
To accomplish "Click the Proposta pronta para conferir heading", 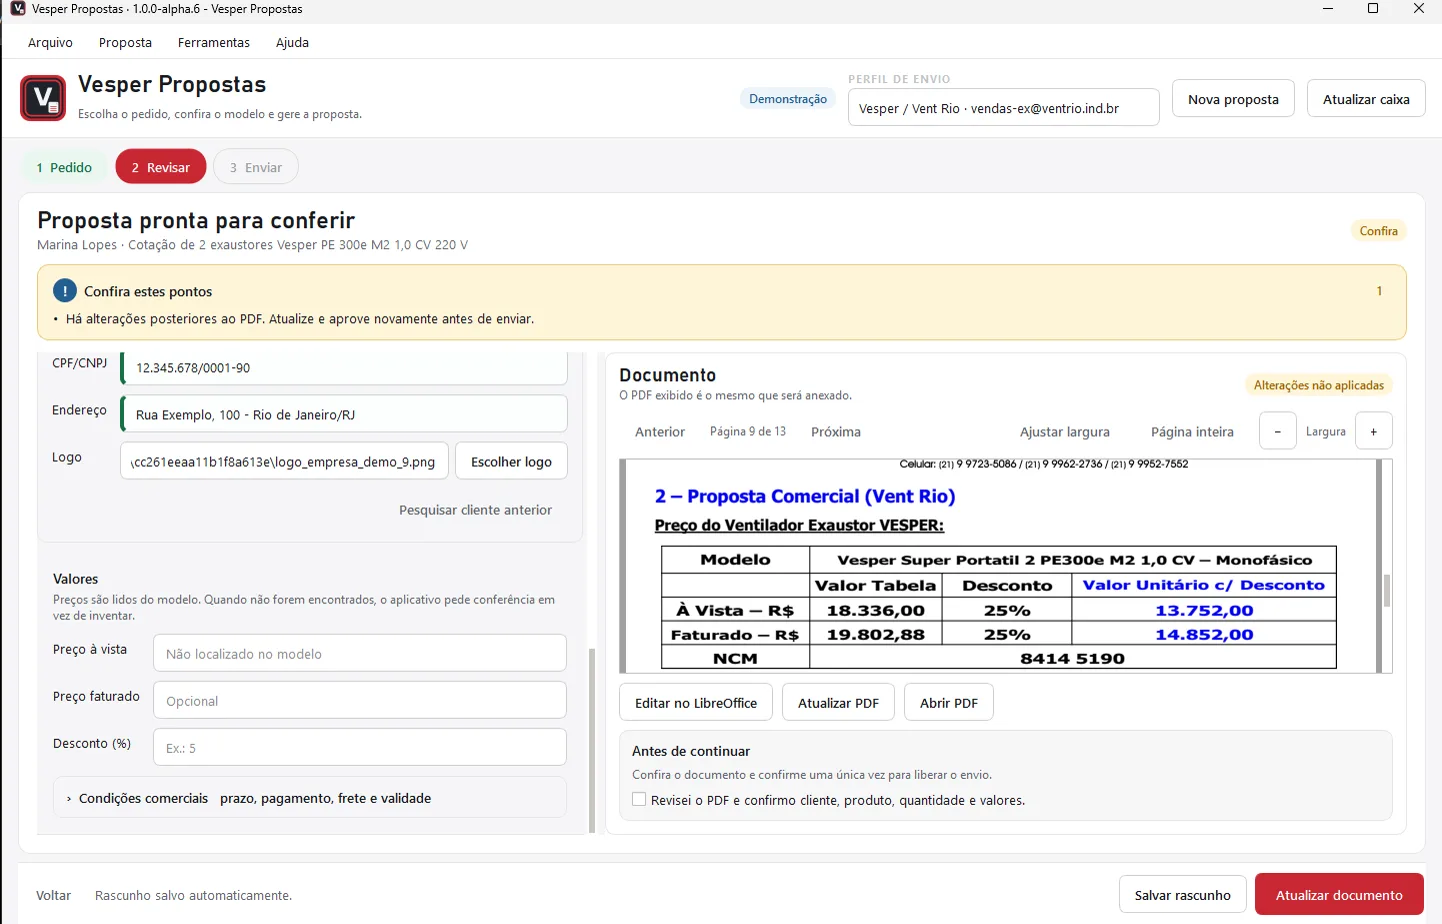I will [196, 220].
